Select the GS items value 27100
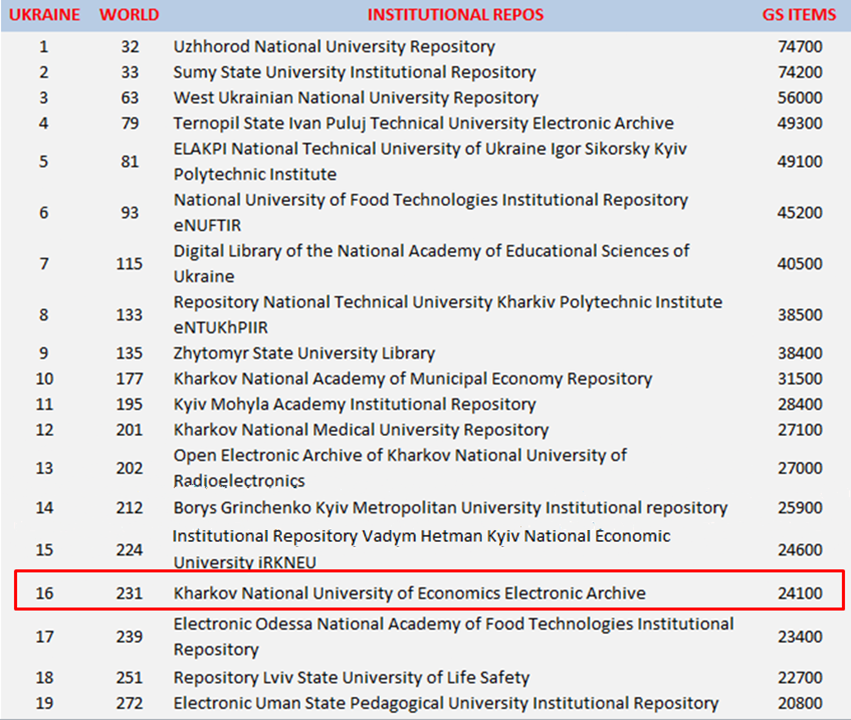This screenshot has height=720, width=851. point(800,430)
